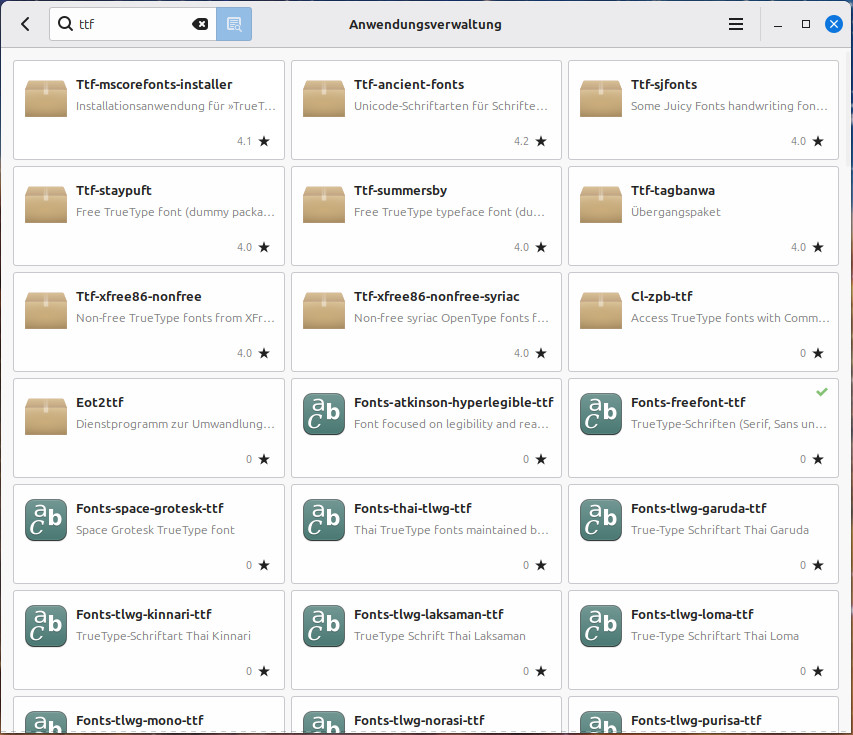The image size is (853, 735).
Task: Select Ttf-staypuft title text
Action: [x=114, y=190]
